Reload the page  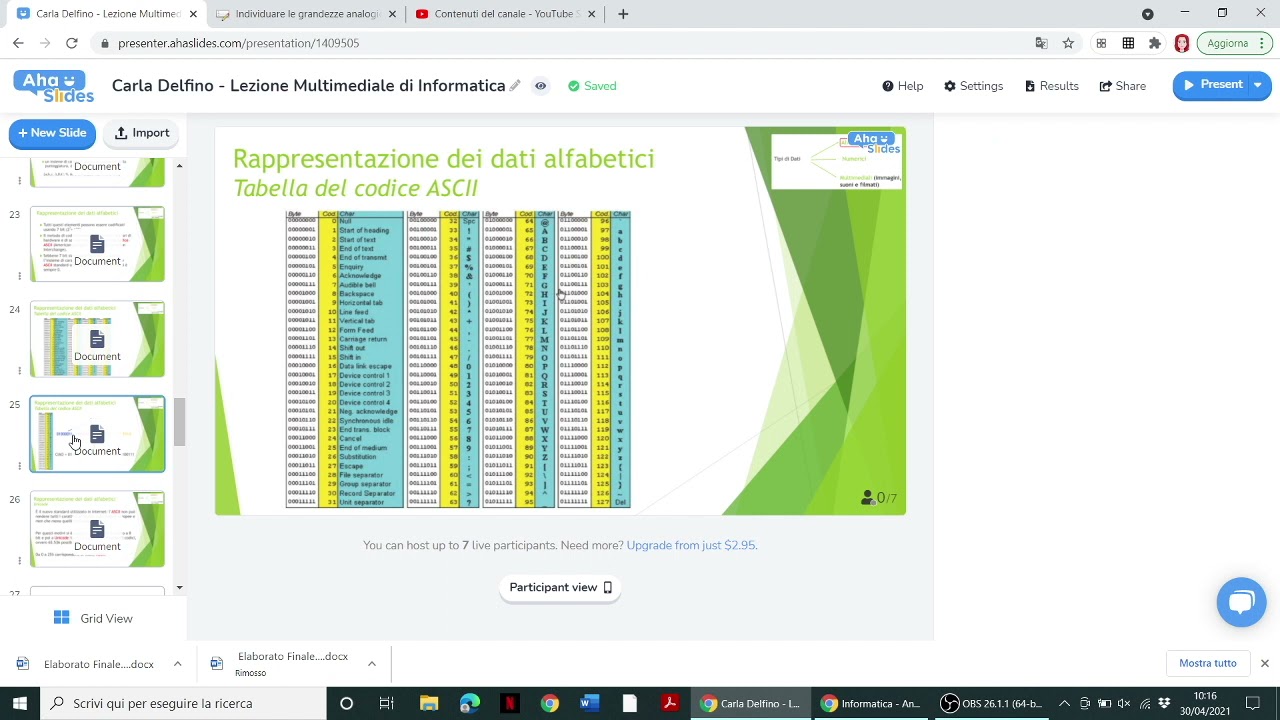72,43
